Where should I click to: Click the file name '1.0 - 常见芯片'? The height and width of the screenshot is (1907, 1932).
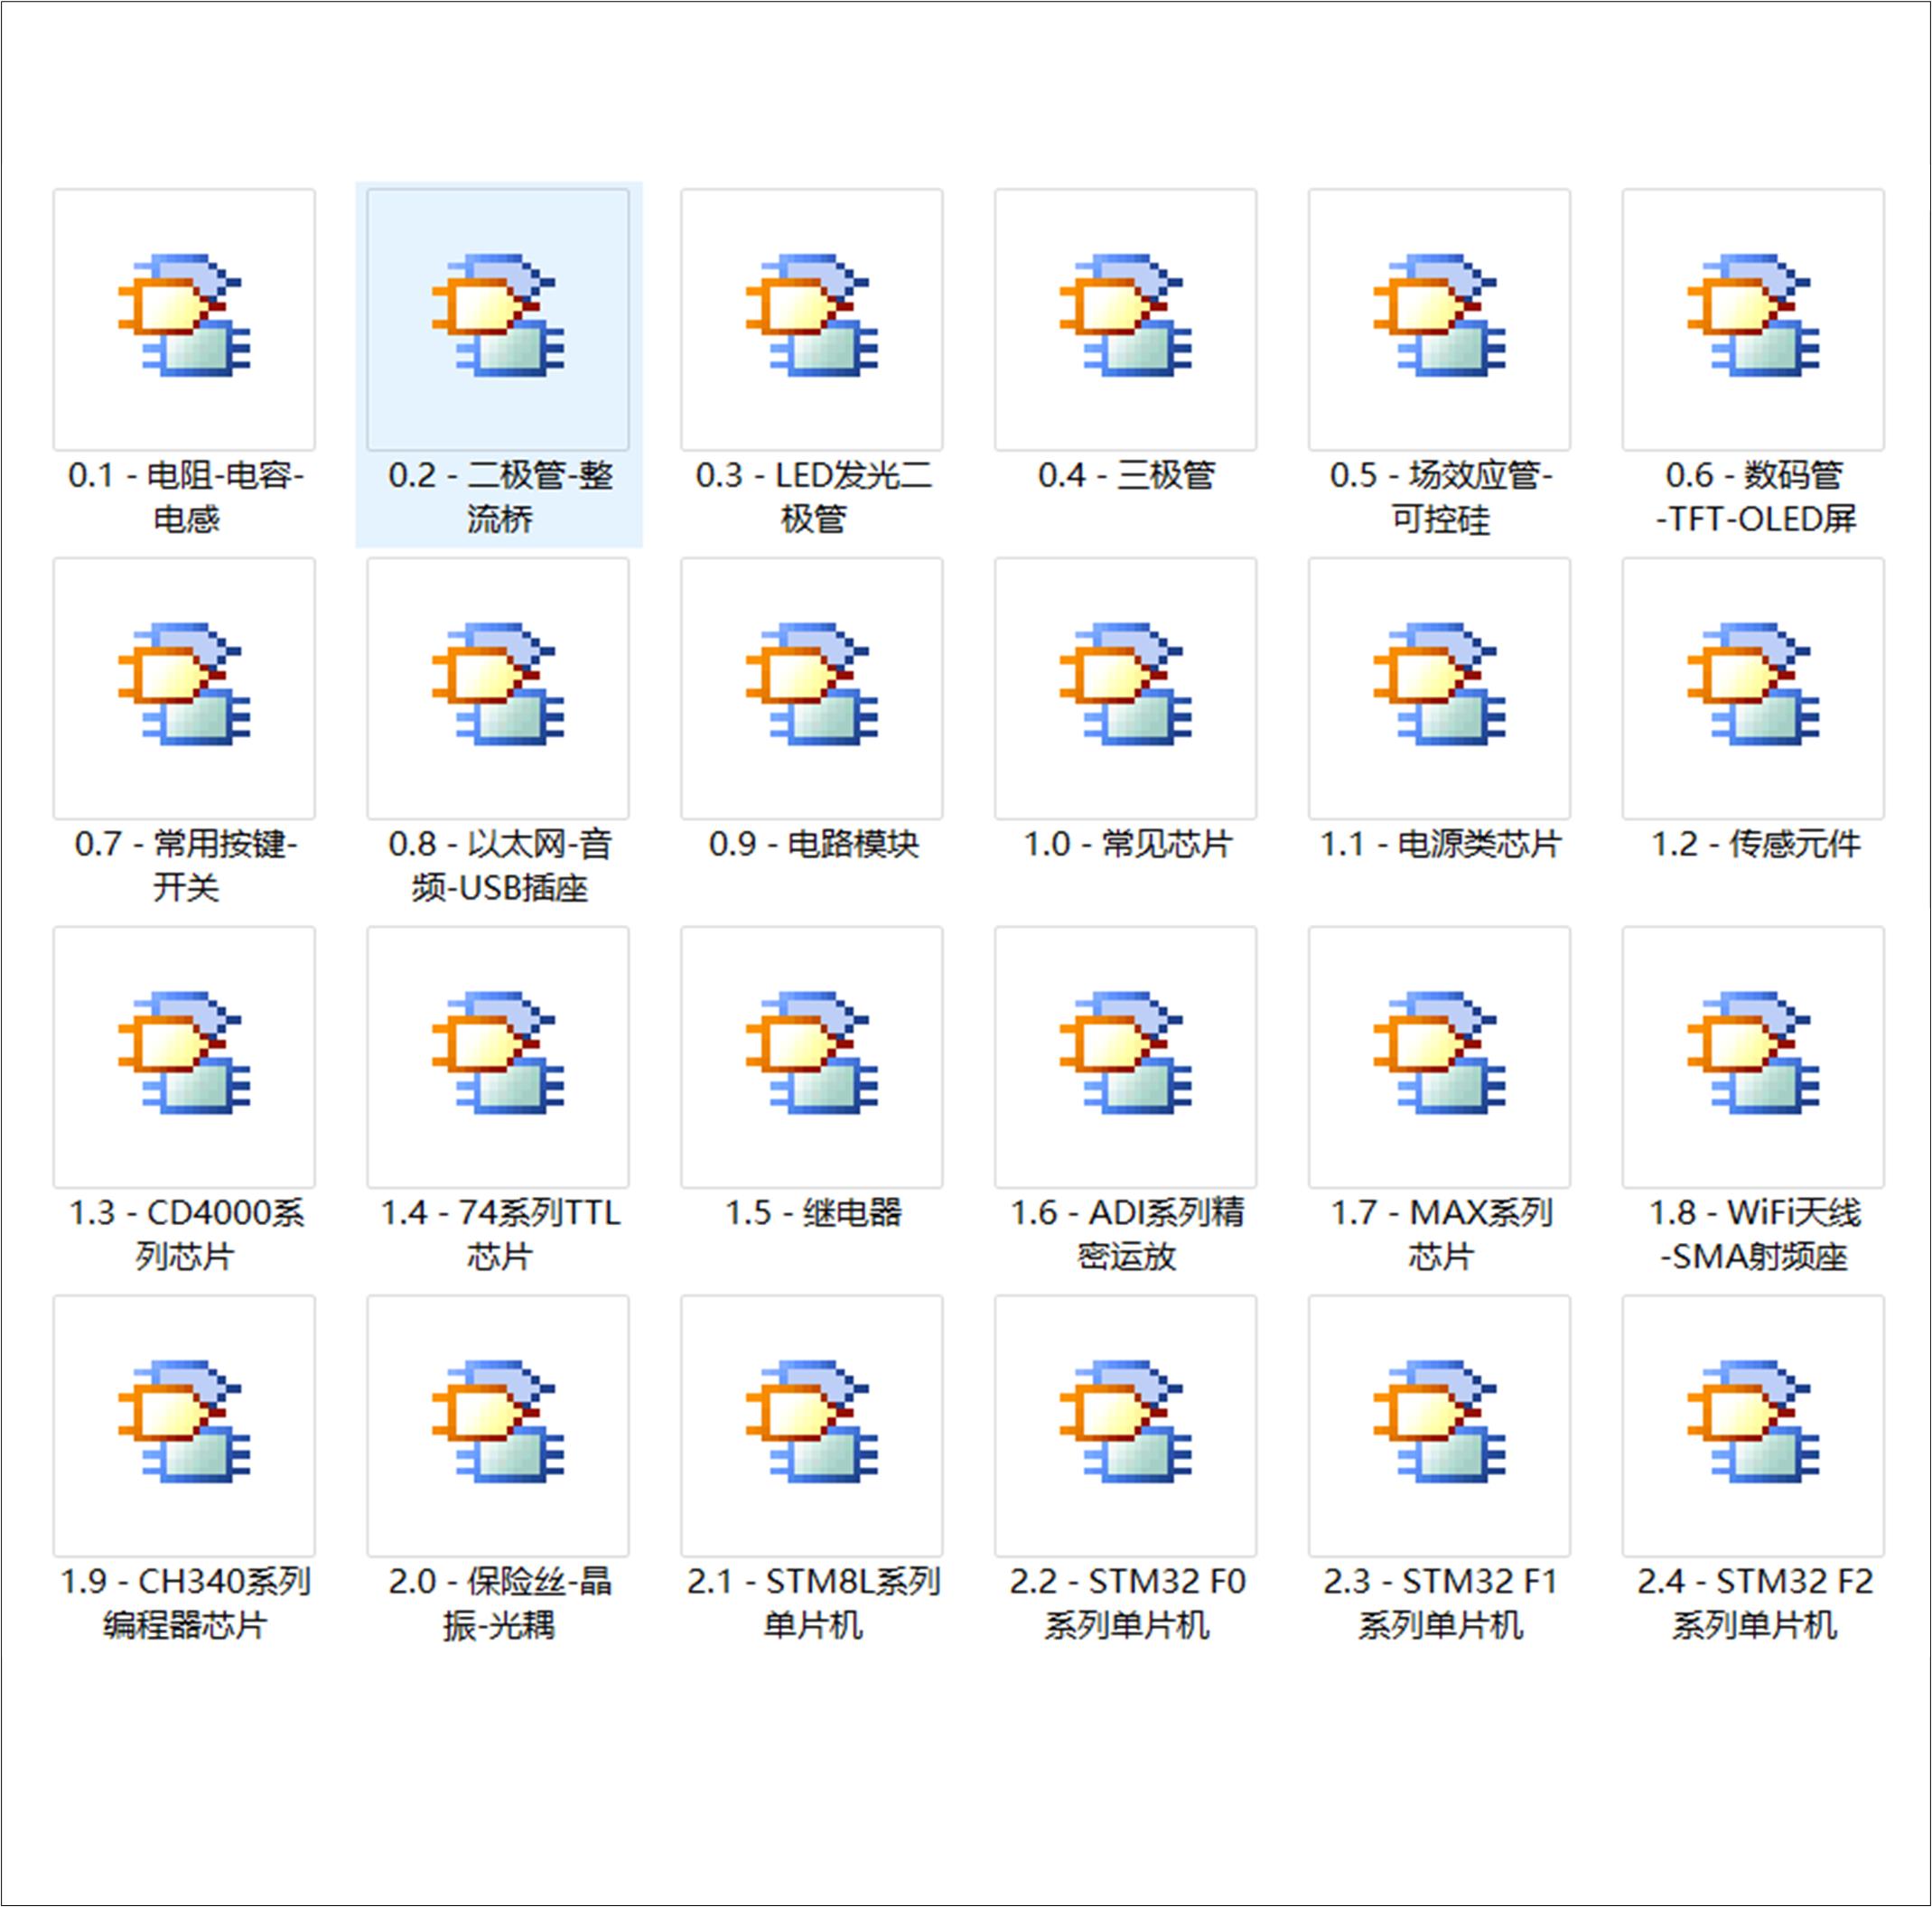point(1127,844)
